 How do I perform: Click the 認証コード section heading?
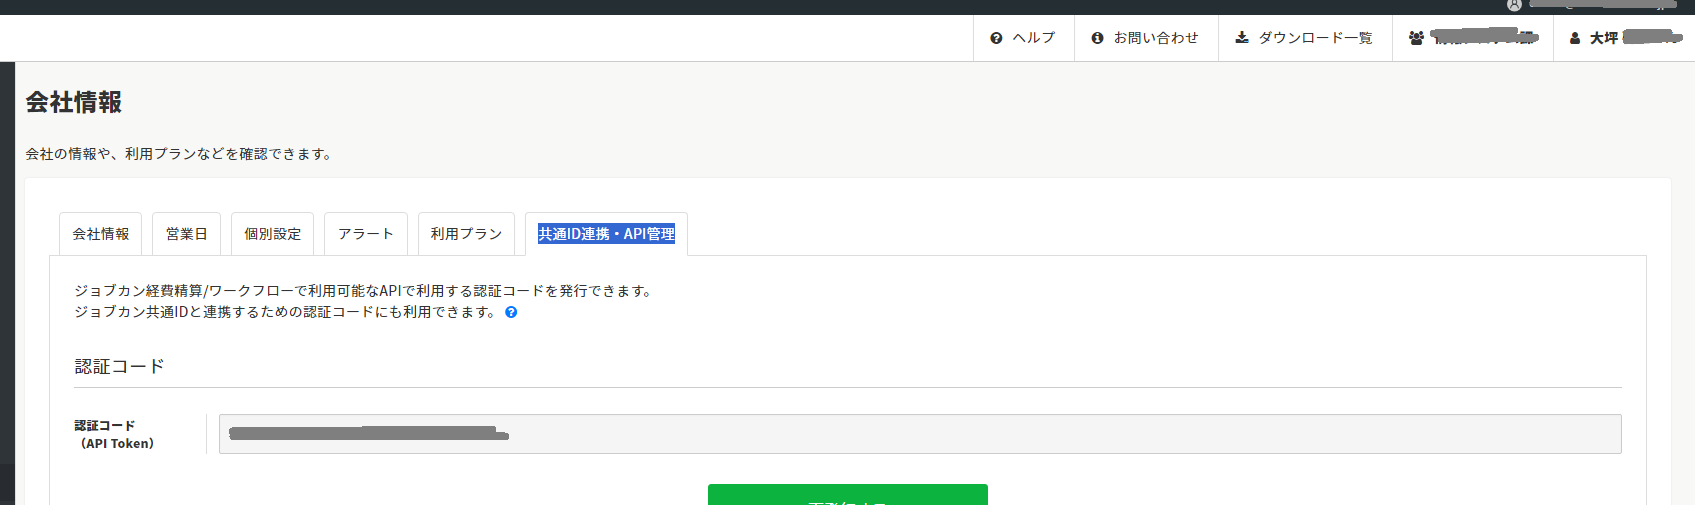[119, 366]
